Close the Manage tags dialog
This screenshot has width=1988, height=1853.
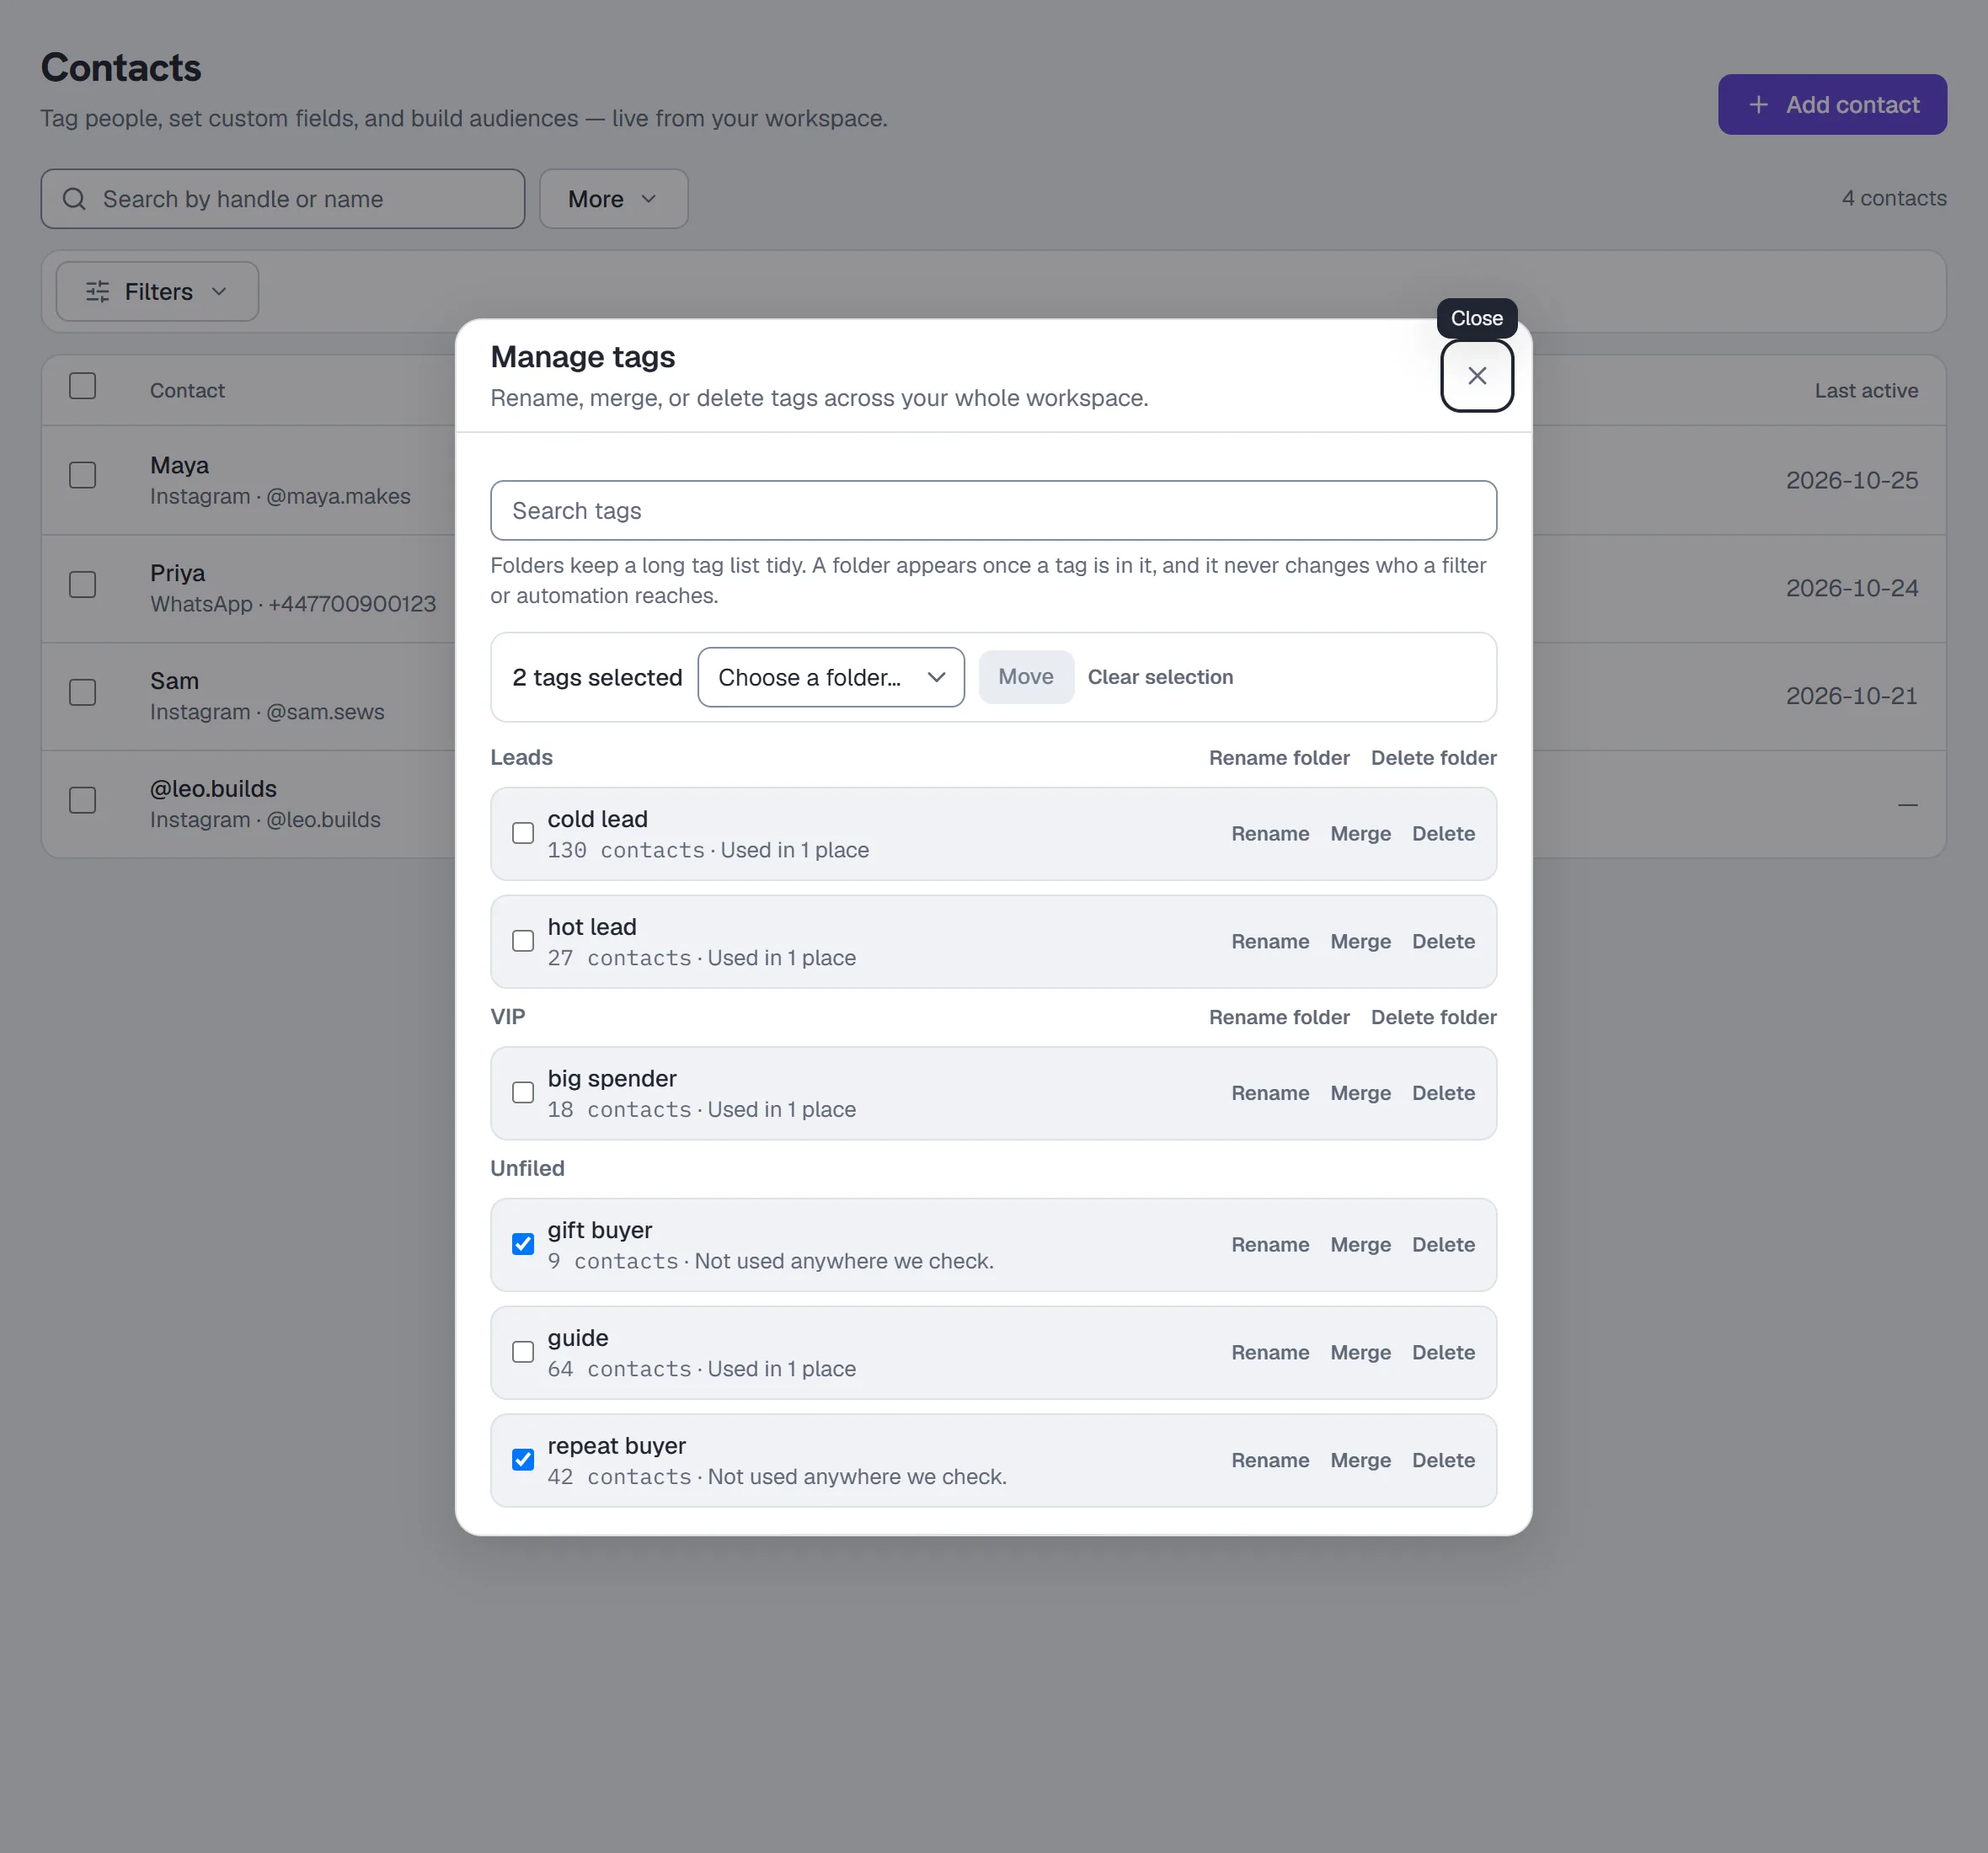(x=1476, y=376)
